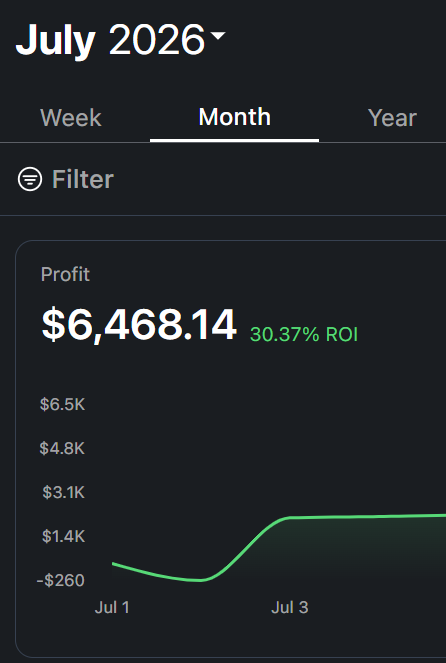Click the Filter icon
446x663 pixels.
click(x=30, y=179)
